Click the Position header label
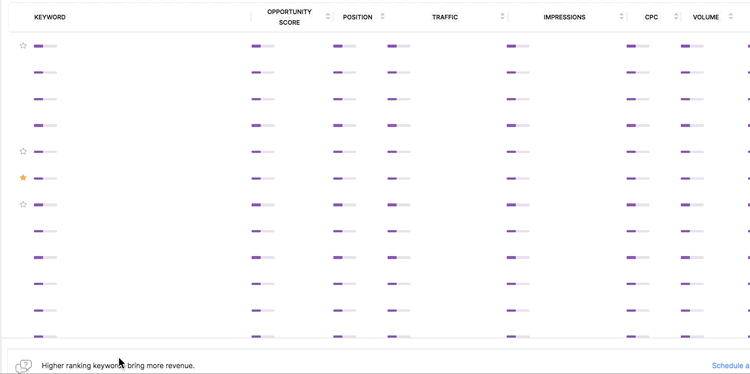 point(357,17)
